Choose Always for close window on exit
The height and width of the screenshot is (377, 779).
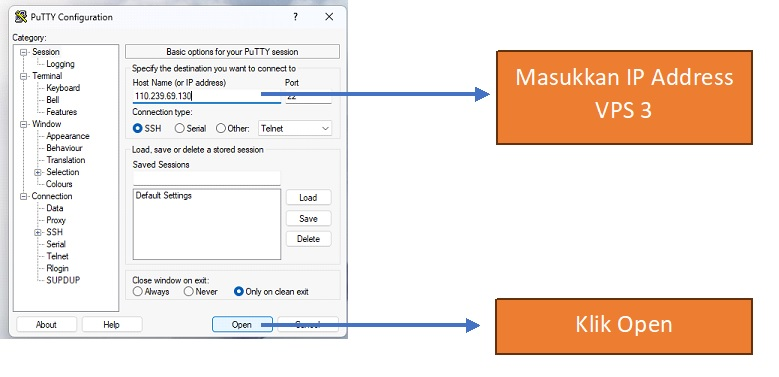[138, 292]
